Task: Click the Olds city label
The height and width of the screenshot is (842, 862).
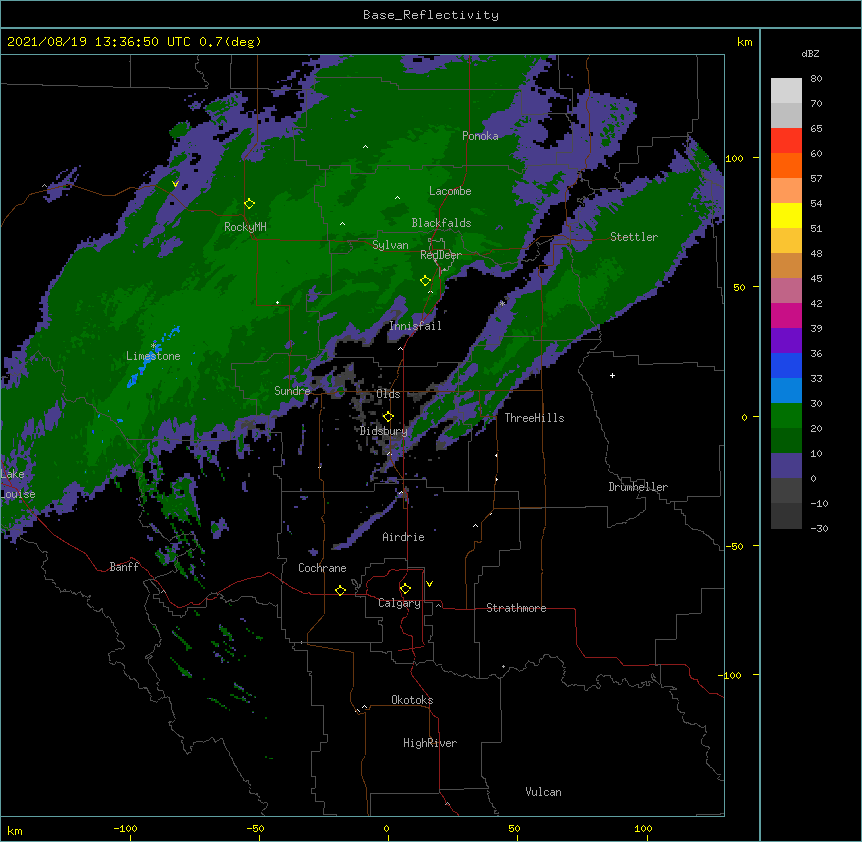Action: click(x=388, y=394)
